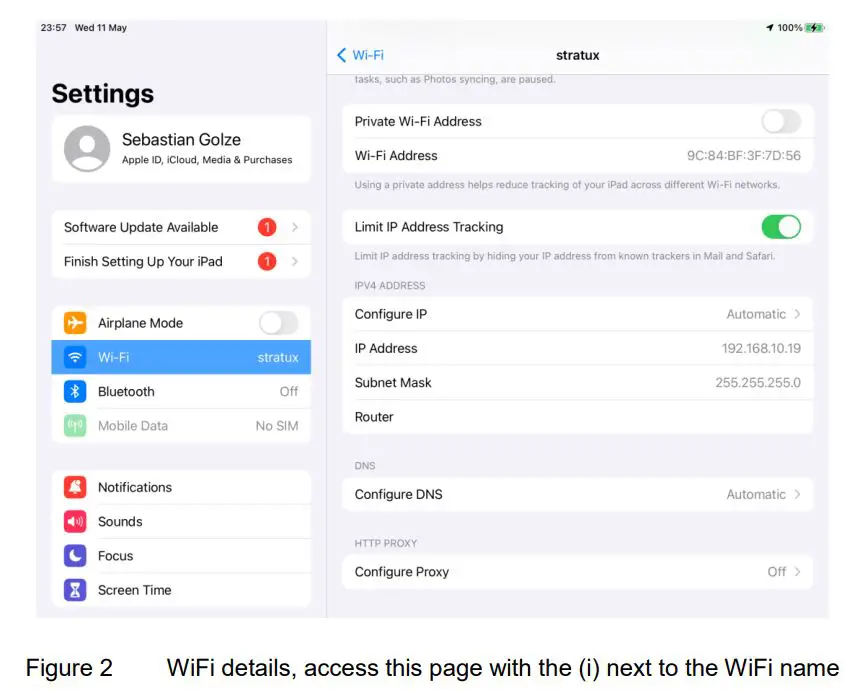Tap the Sounds speaker icon
Viewport: 844px width, 691px height.
coord(75,521)
